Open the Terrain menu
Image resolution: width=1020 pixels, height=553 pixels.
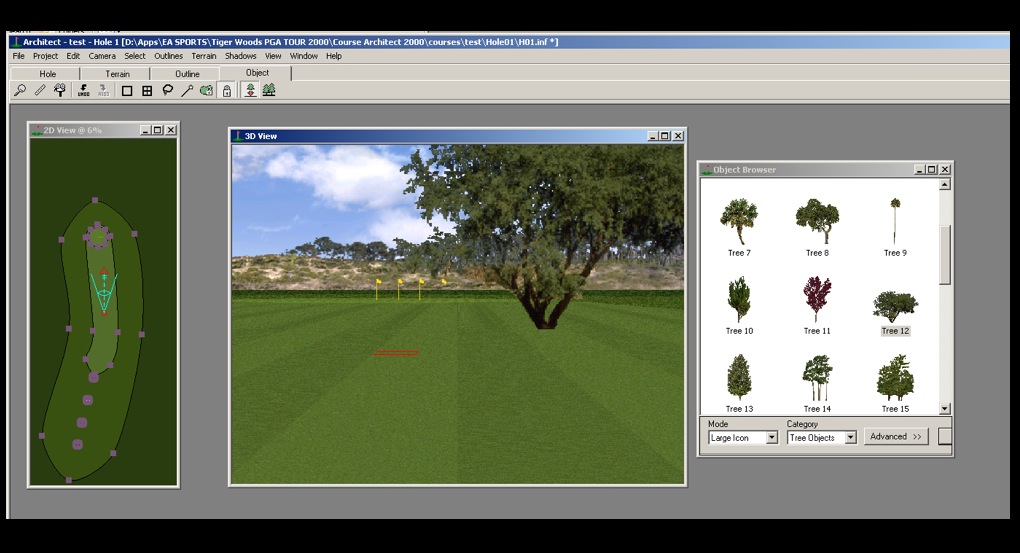(204, 56)
